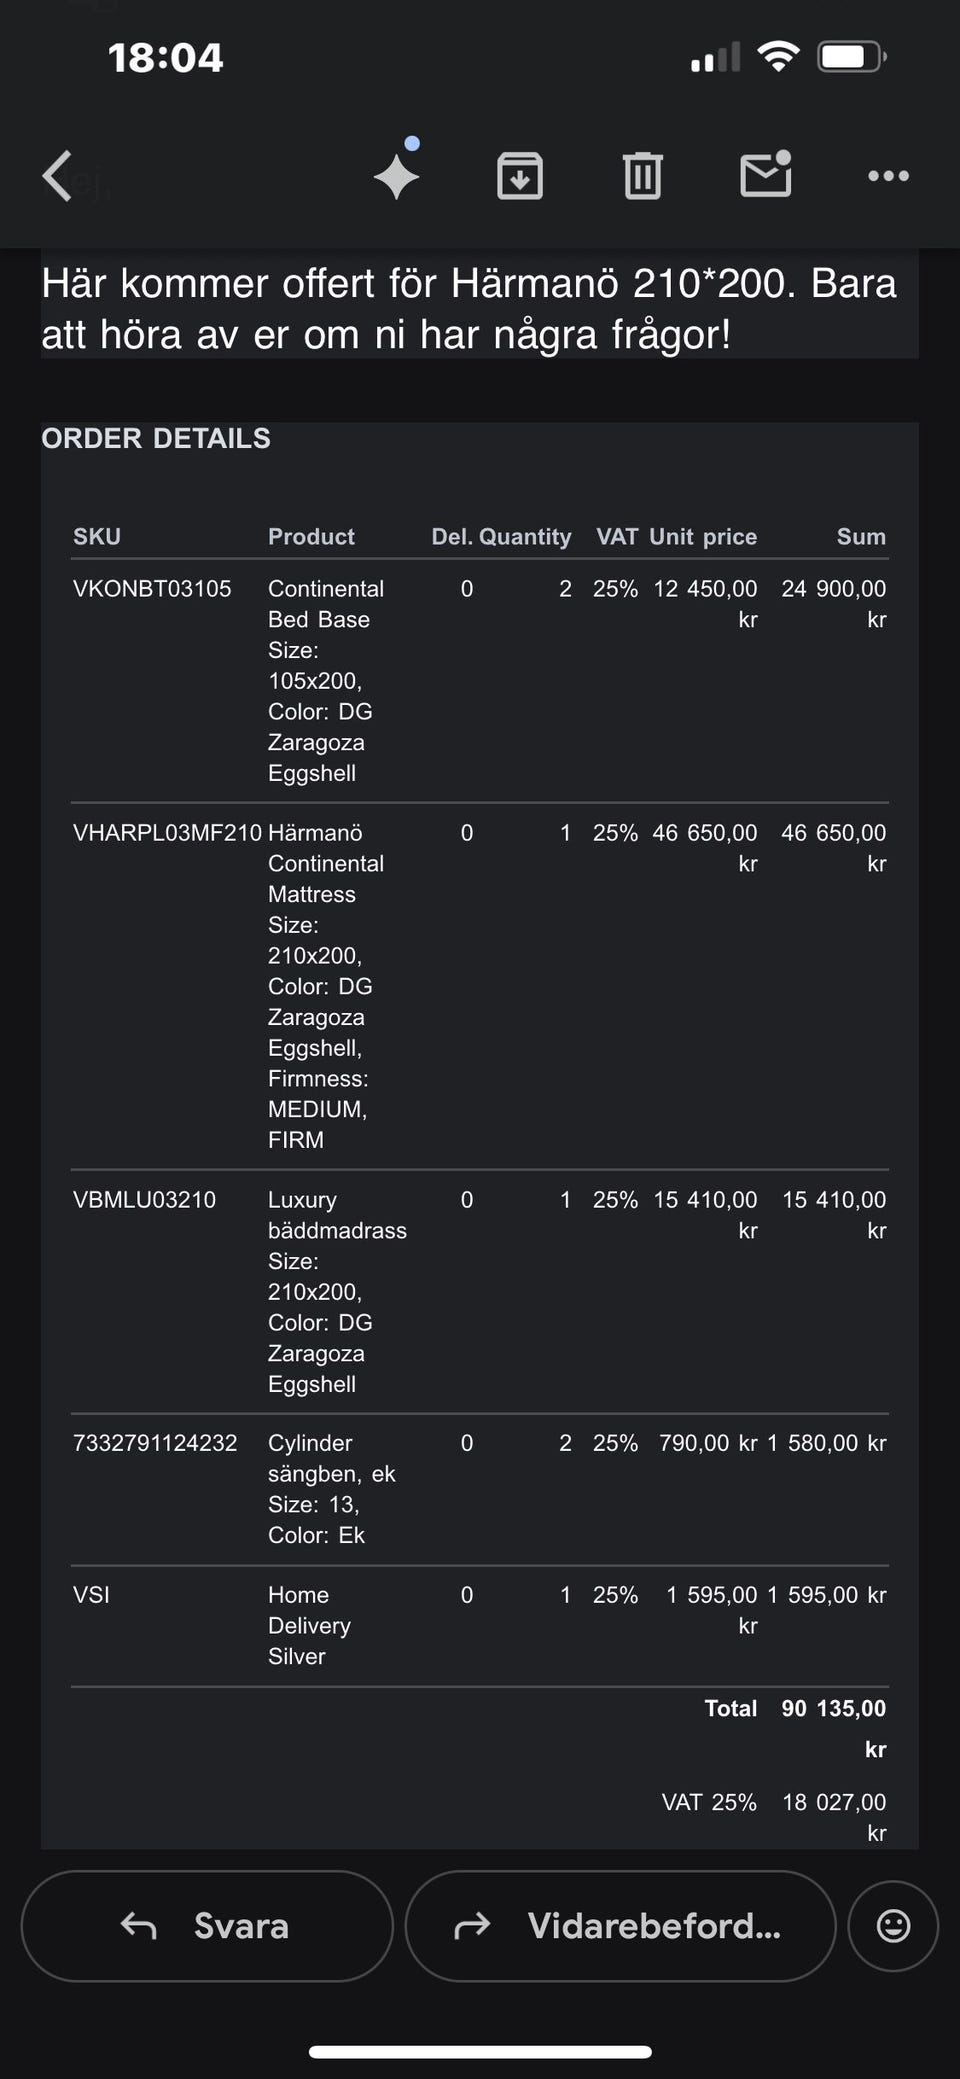The image size is (960, 2079).
Task: Add an emoji reaction with smiley icon
Action: click(x=893, y=1925)
